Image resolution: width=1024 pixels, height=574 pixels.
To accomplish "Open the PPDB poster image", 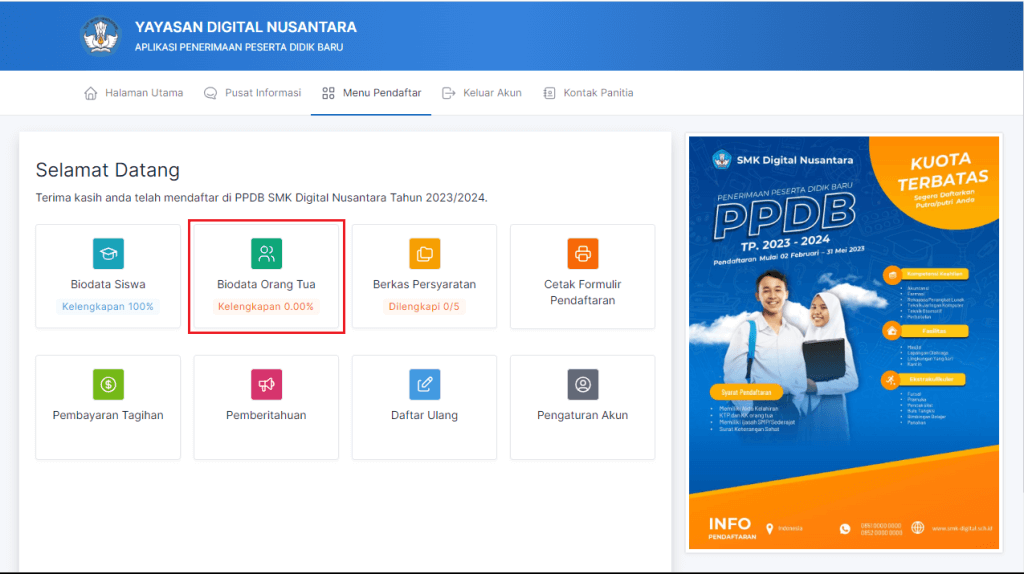I will (843, 342).
